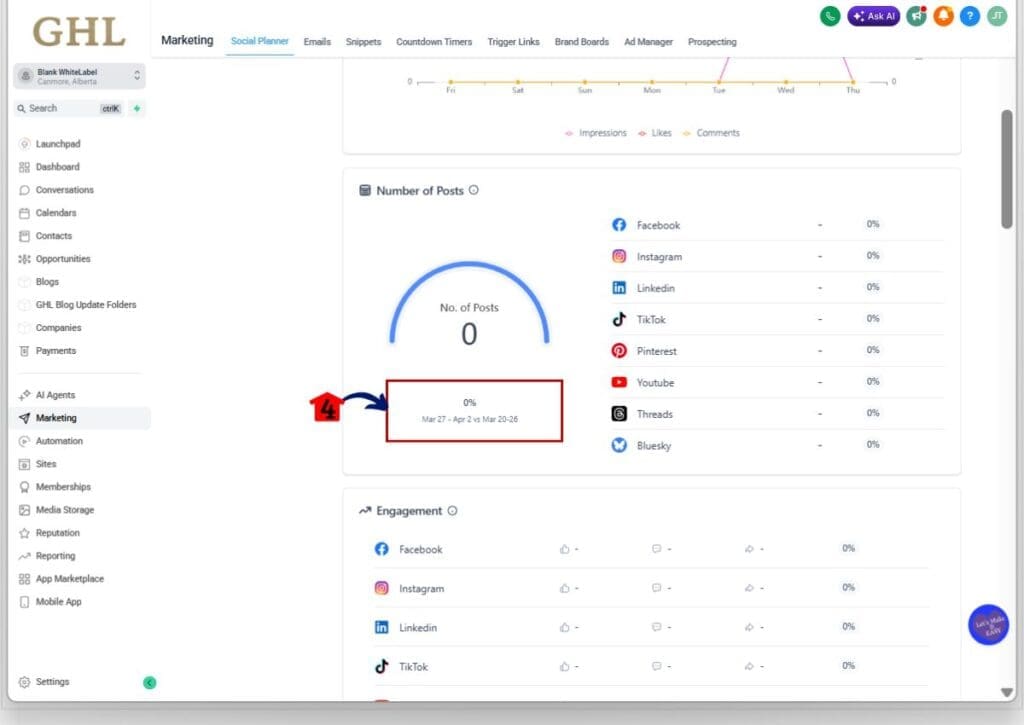
Task: Click the scrollbar down arrow
Action: (1007, 692)
